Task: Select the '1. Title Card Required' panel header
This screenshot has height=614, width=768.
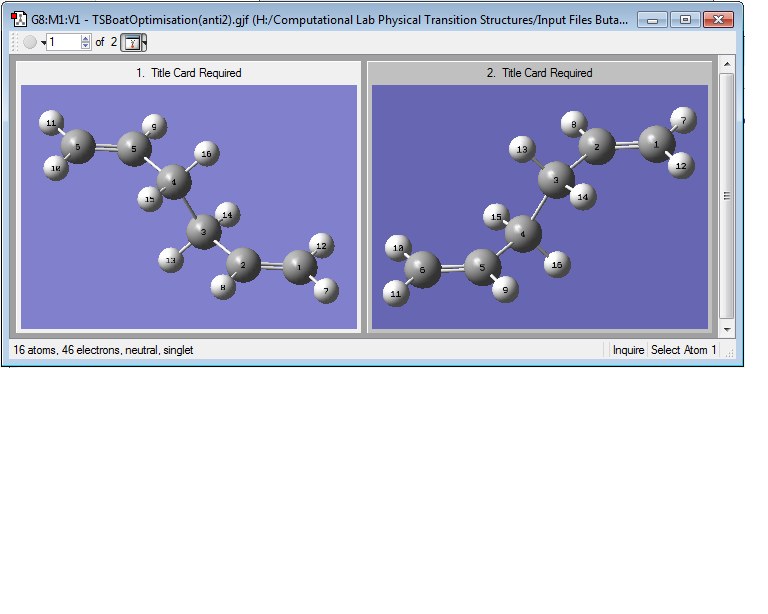Action: [189, 73]
